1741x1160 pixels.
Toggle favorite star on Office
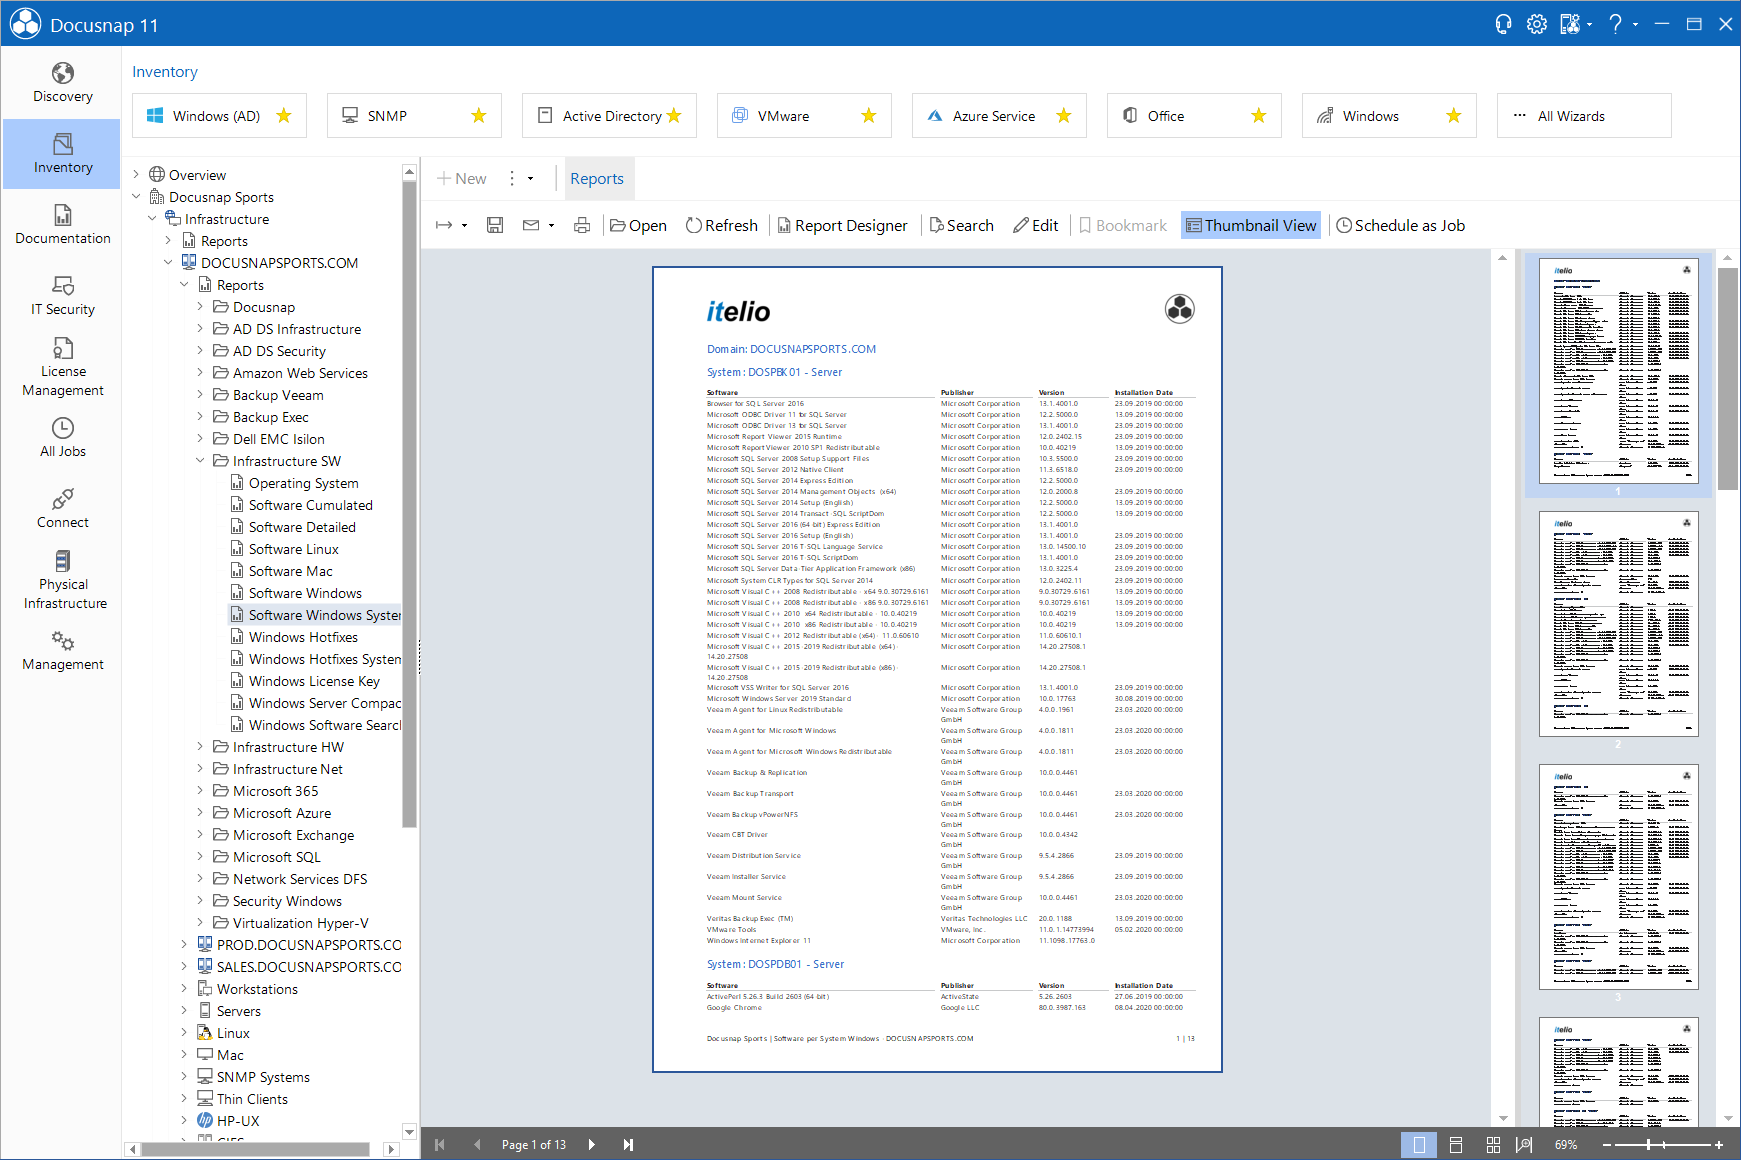tap(1259, 116)
